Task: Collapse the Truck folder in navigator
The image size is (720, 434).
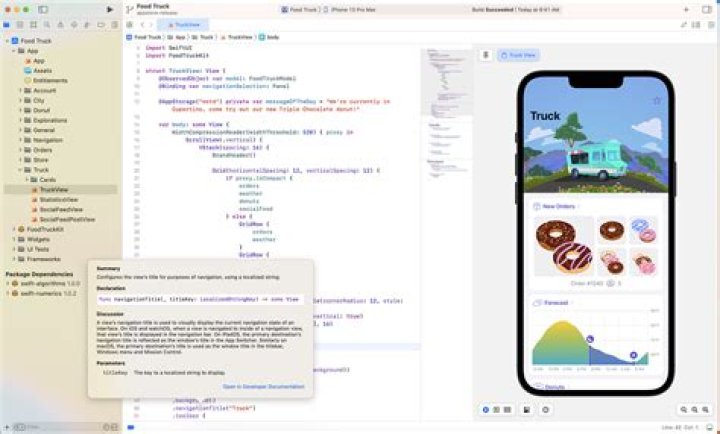Action: click(x=20, y=169)
